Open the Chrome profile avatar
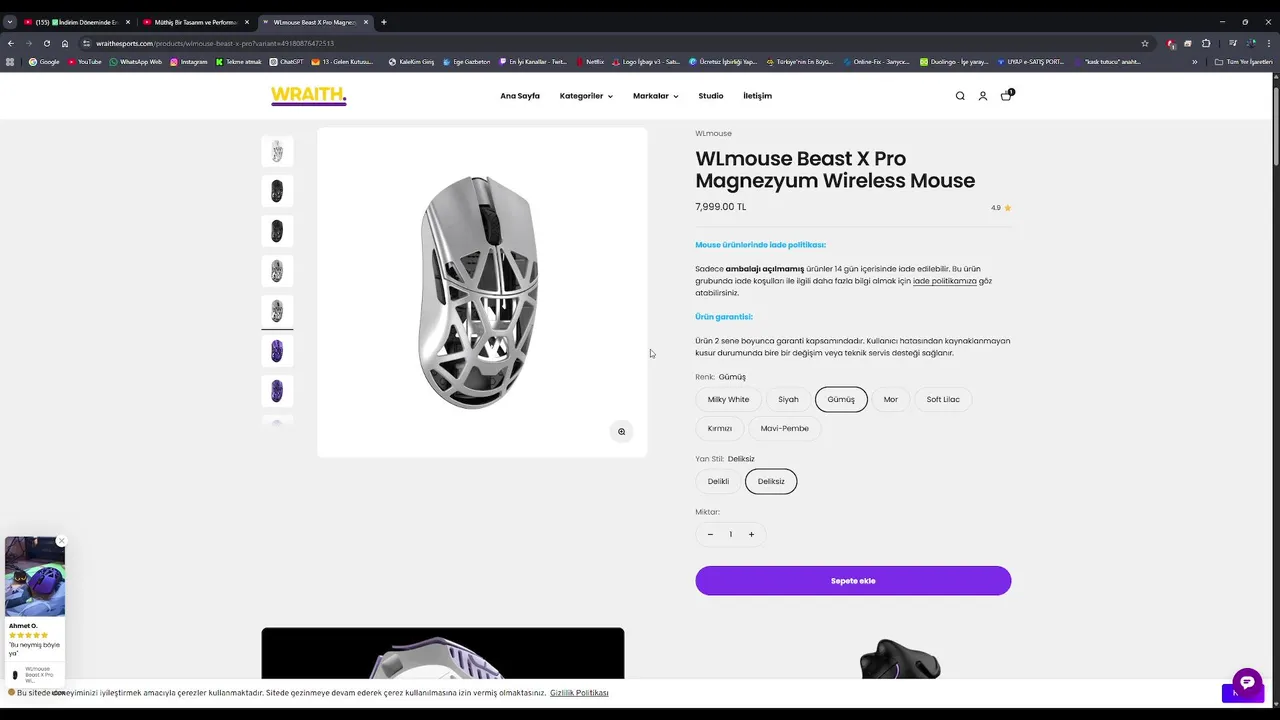 1251,43
